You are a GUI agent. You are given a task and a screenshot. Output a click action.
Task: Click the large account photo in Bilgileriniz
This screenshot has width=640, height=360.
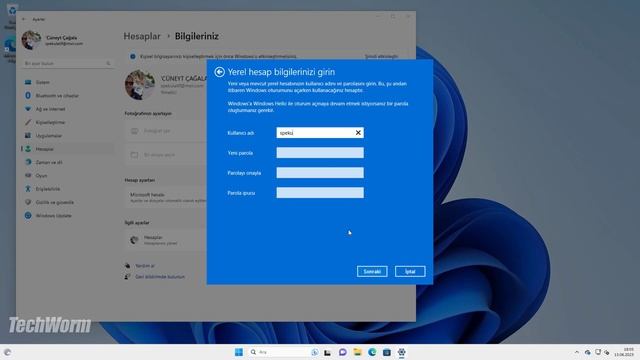(140, 85)
